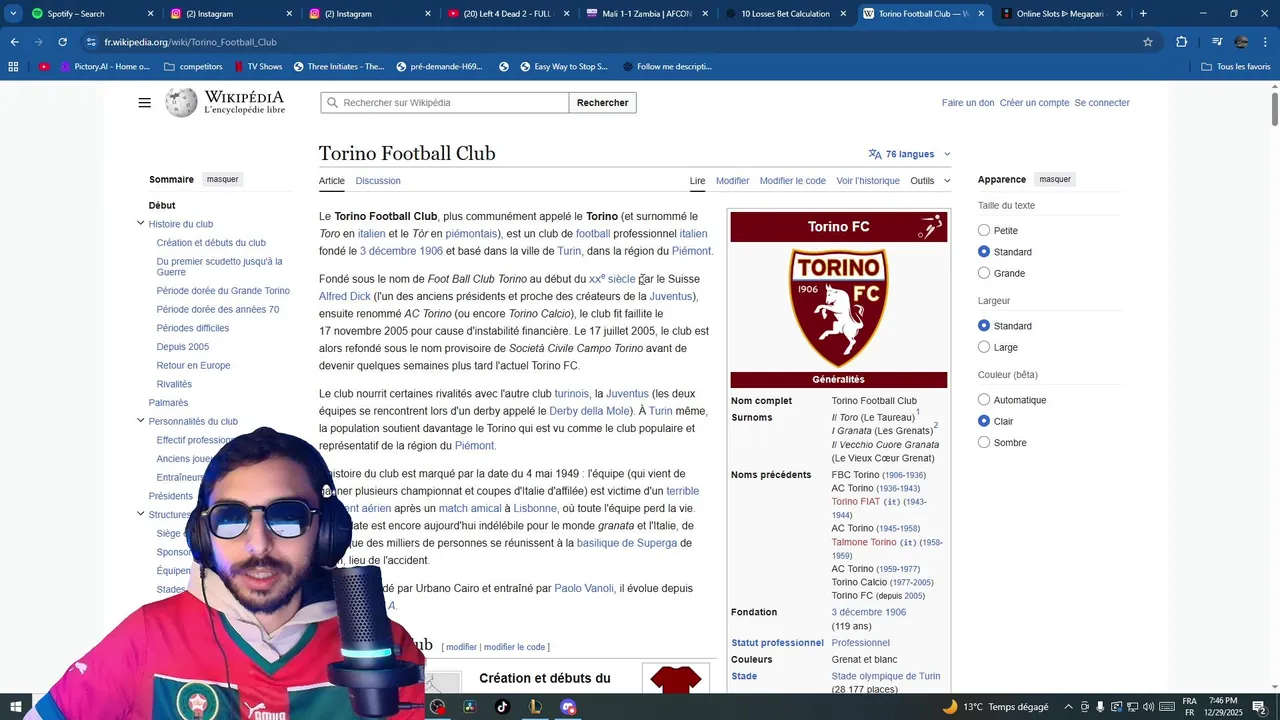
Task: Select Grande text size
Action: coord(984,273)
